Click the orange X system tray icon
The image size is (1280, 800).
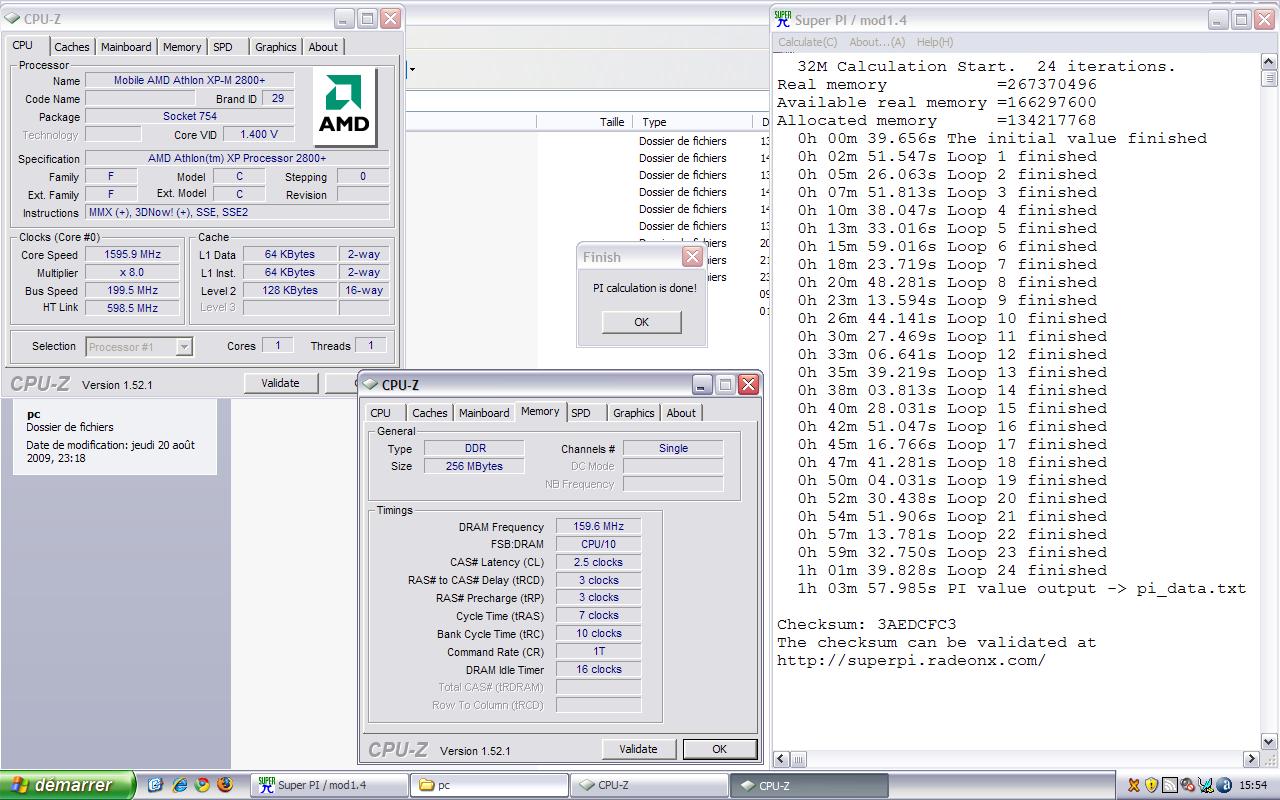click(x=1134, y=785)
